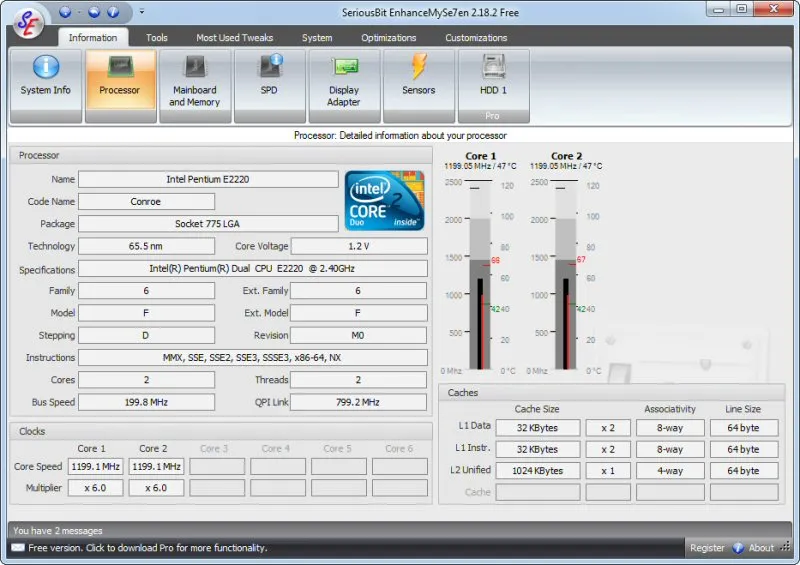Screen dimensions: 800x565
Task: Click the Family value field
Action: point(146,290)
